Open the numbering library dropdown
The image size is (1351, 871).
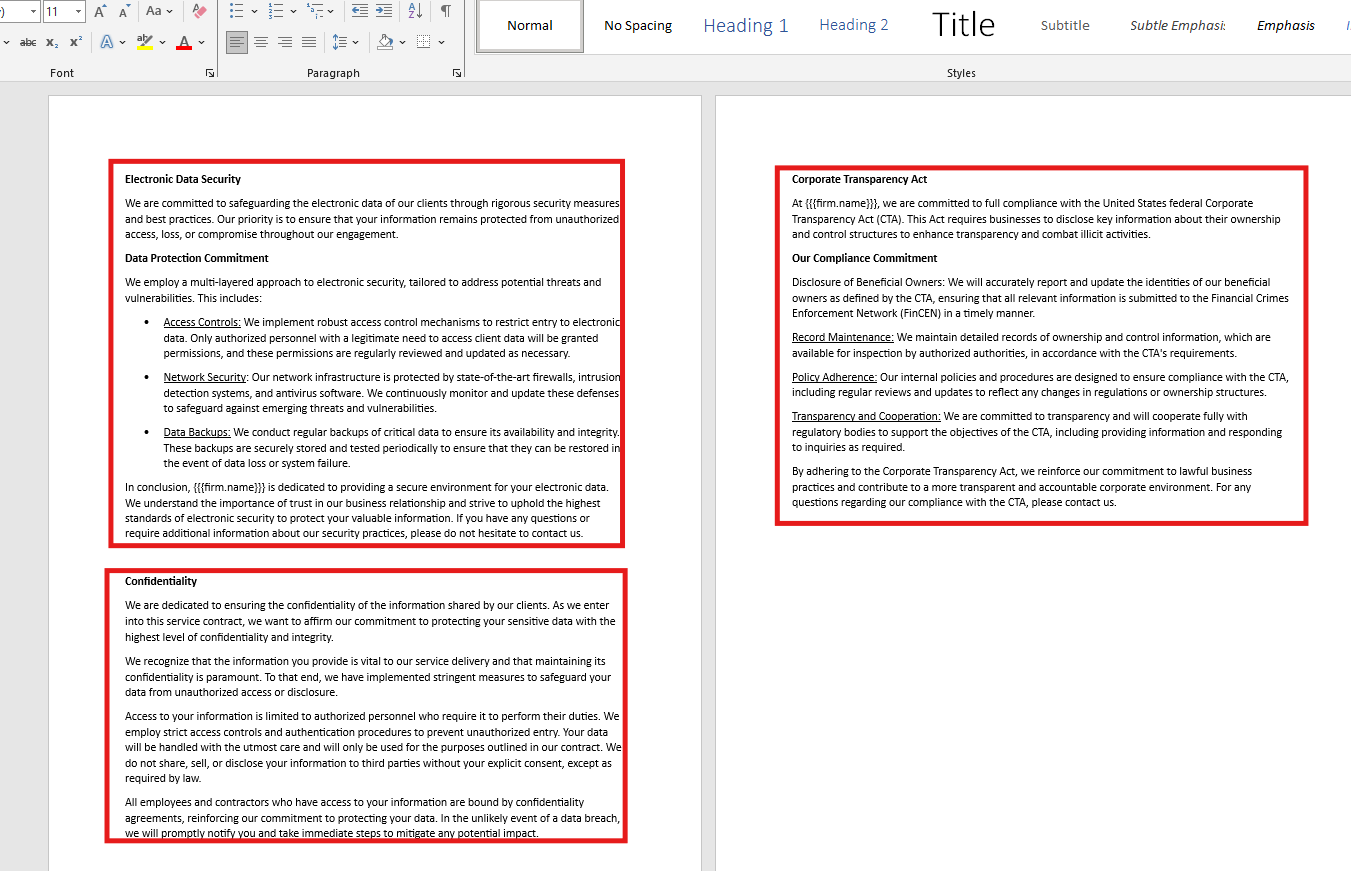pyautogui.click(x=294, y=11)
